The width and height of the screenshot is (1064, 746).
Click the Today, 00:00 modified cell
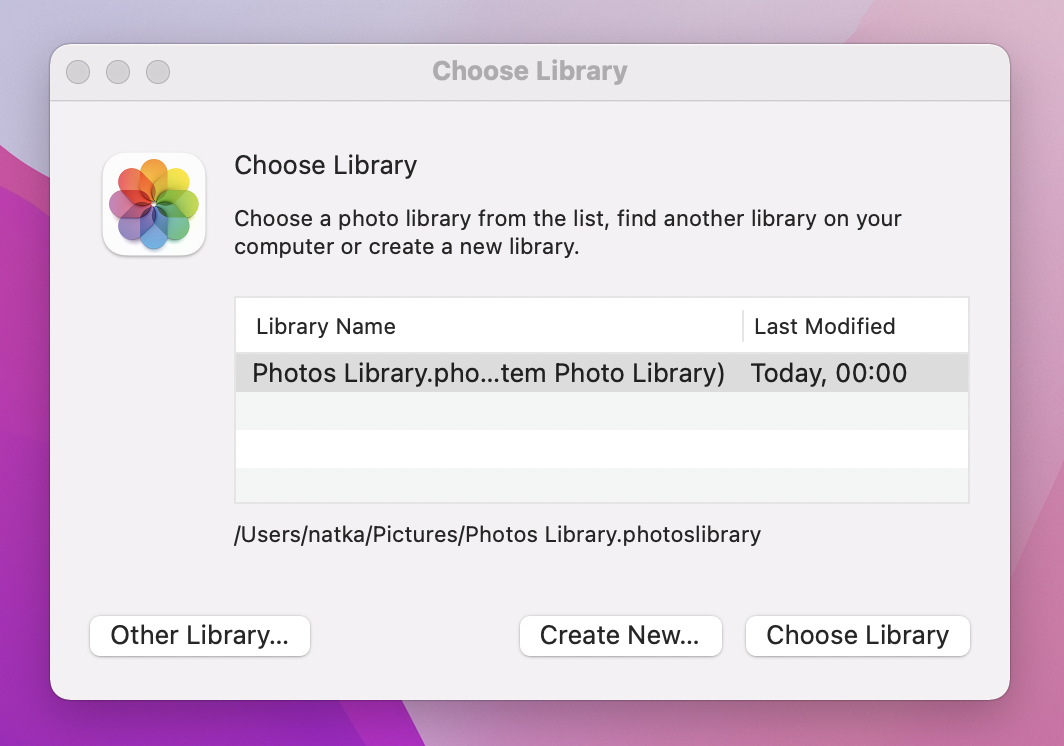tap(829, 373)
